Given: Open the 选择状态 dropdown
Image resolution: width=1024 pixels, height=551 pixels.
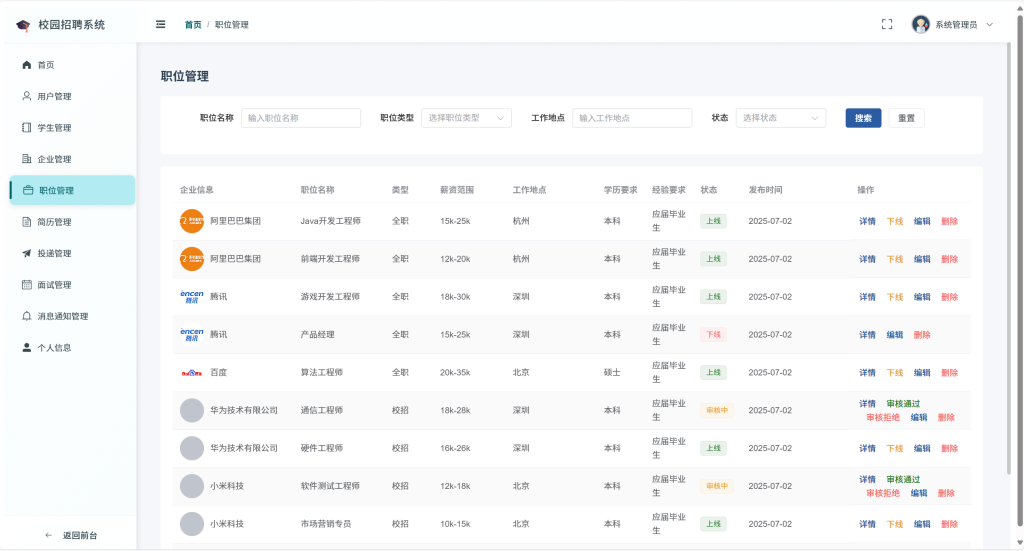Looking at the screenshot, I should point(781,118).
